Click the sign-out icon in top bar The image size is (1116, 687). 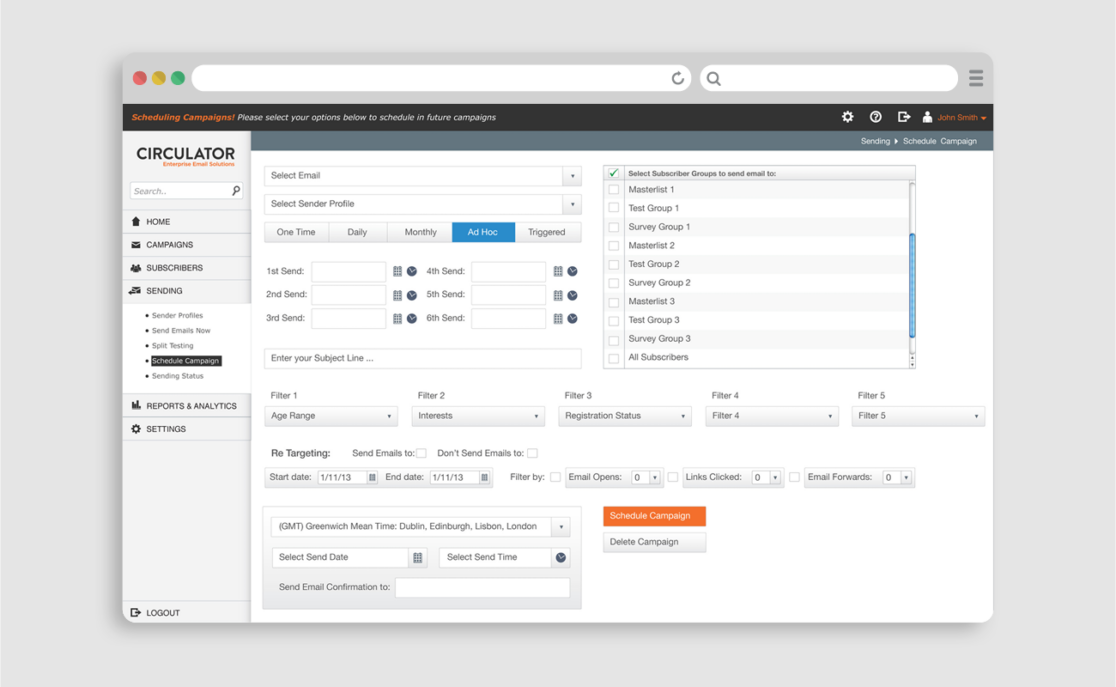coord(903,117)
